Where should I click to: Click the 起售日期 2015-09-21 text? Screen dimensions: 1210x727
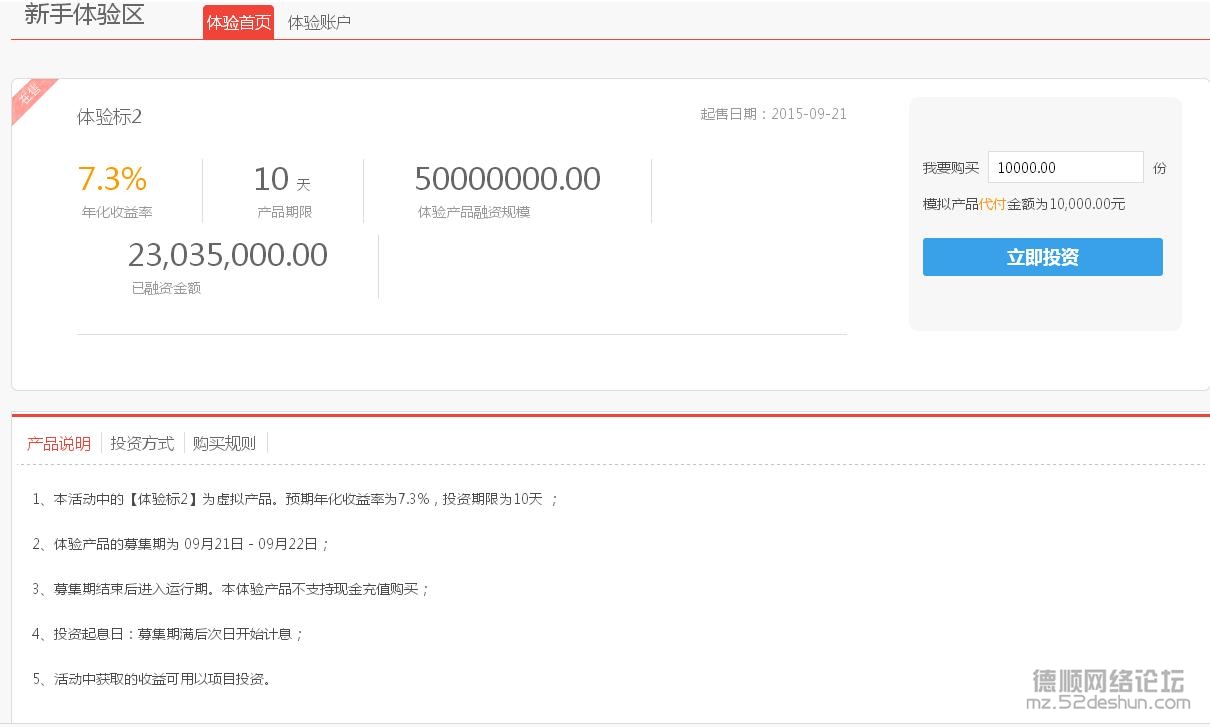(773, 114)
